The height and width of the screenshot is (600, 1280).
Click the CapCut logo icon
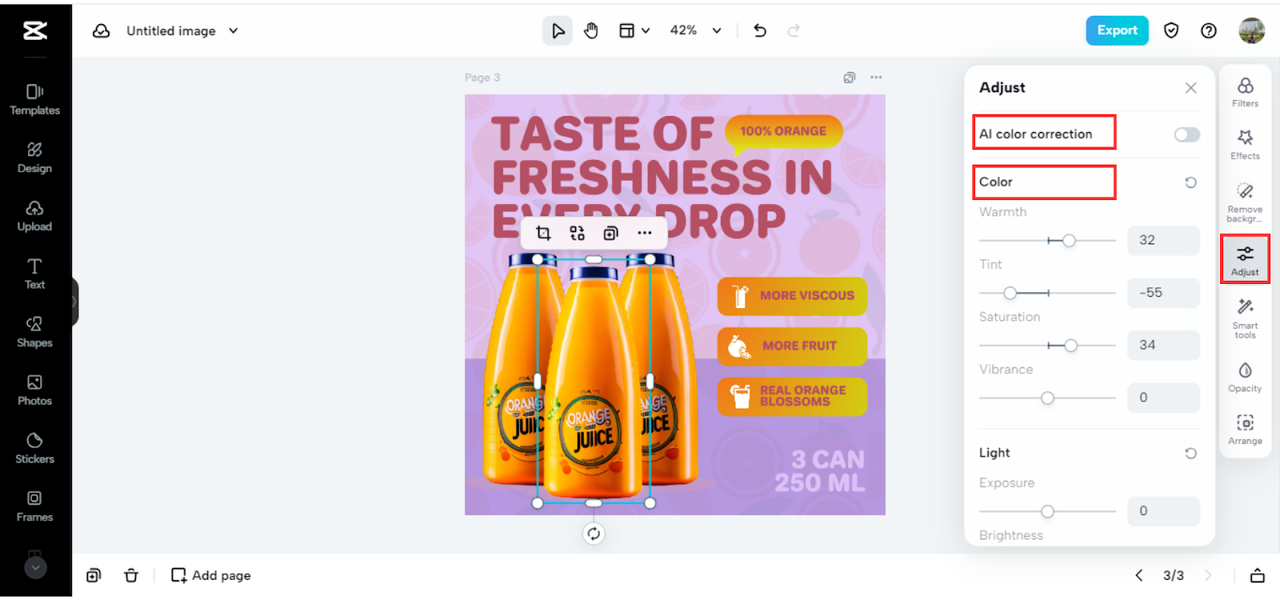click(x=35, y=31)
